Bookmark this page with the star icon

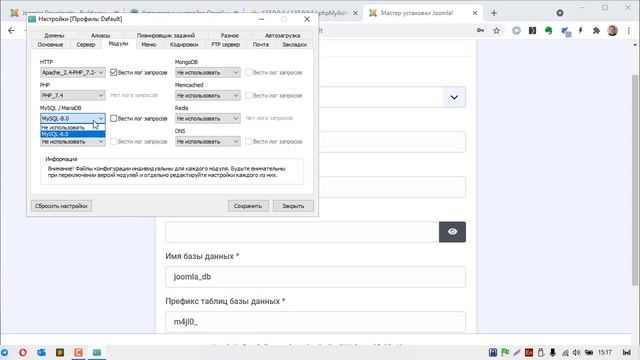pyautogui.click(x=496, y=31)
